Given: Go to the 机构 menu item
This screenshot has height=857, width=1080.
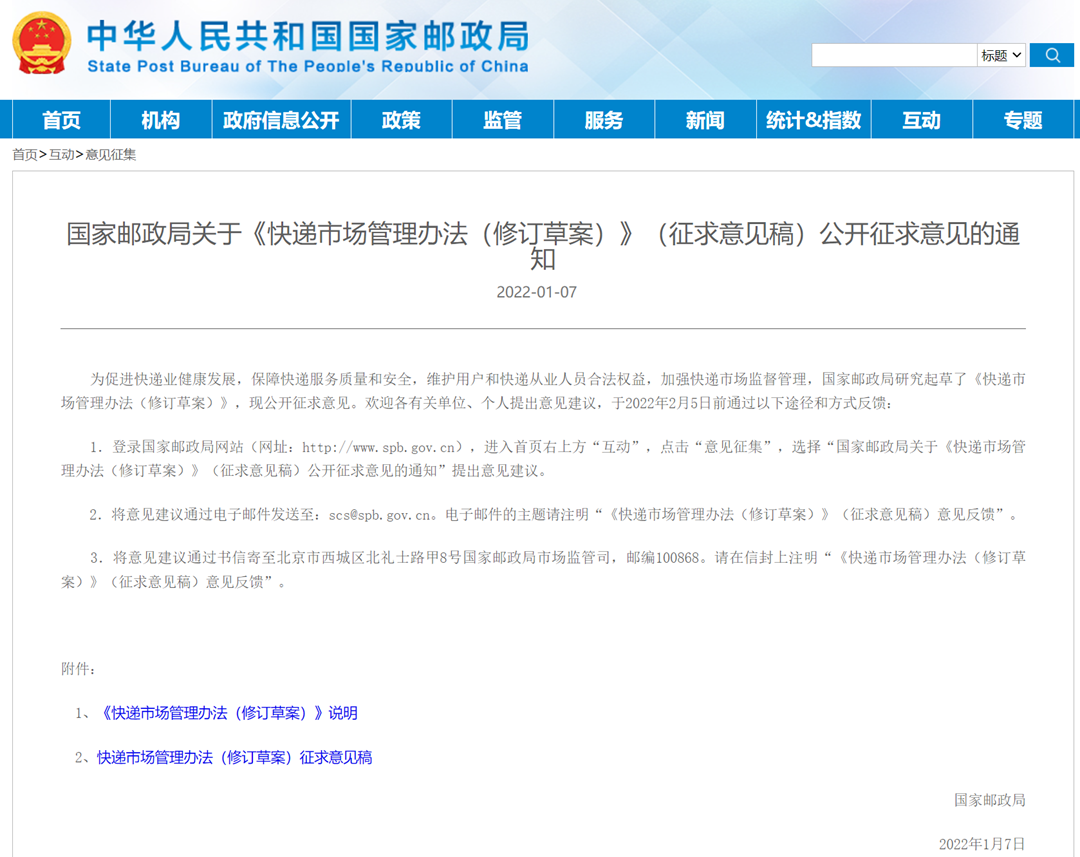Looking at the screenshot, I should point(160,120).
